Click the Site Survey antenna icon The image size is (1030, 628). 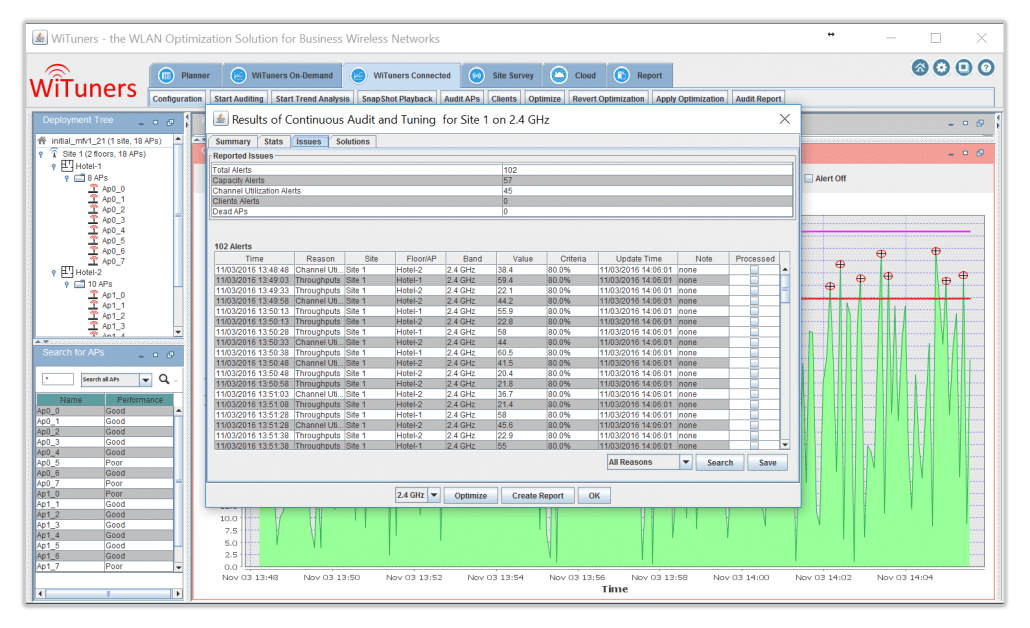coord(476,75)
